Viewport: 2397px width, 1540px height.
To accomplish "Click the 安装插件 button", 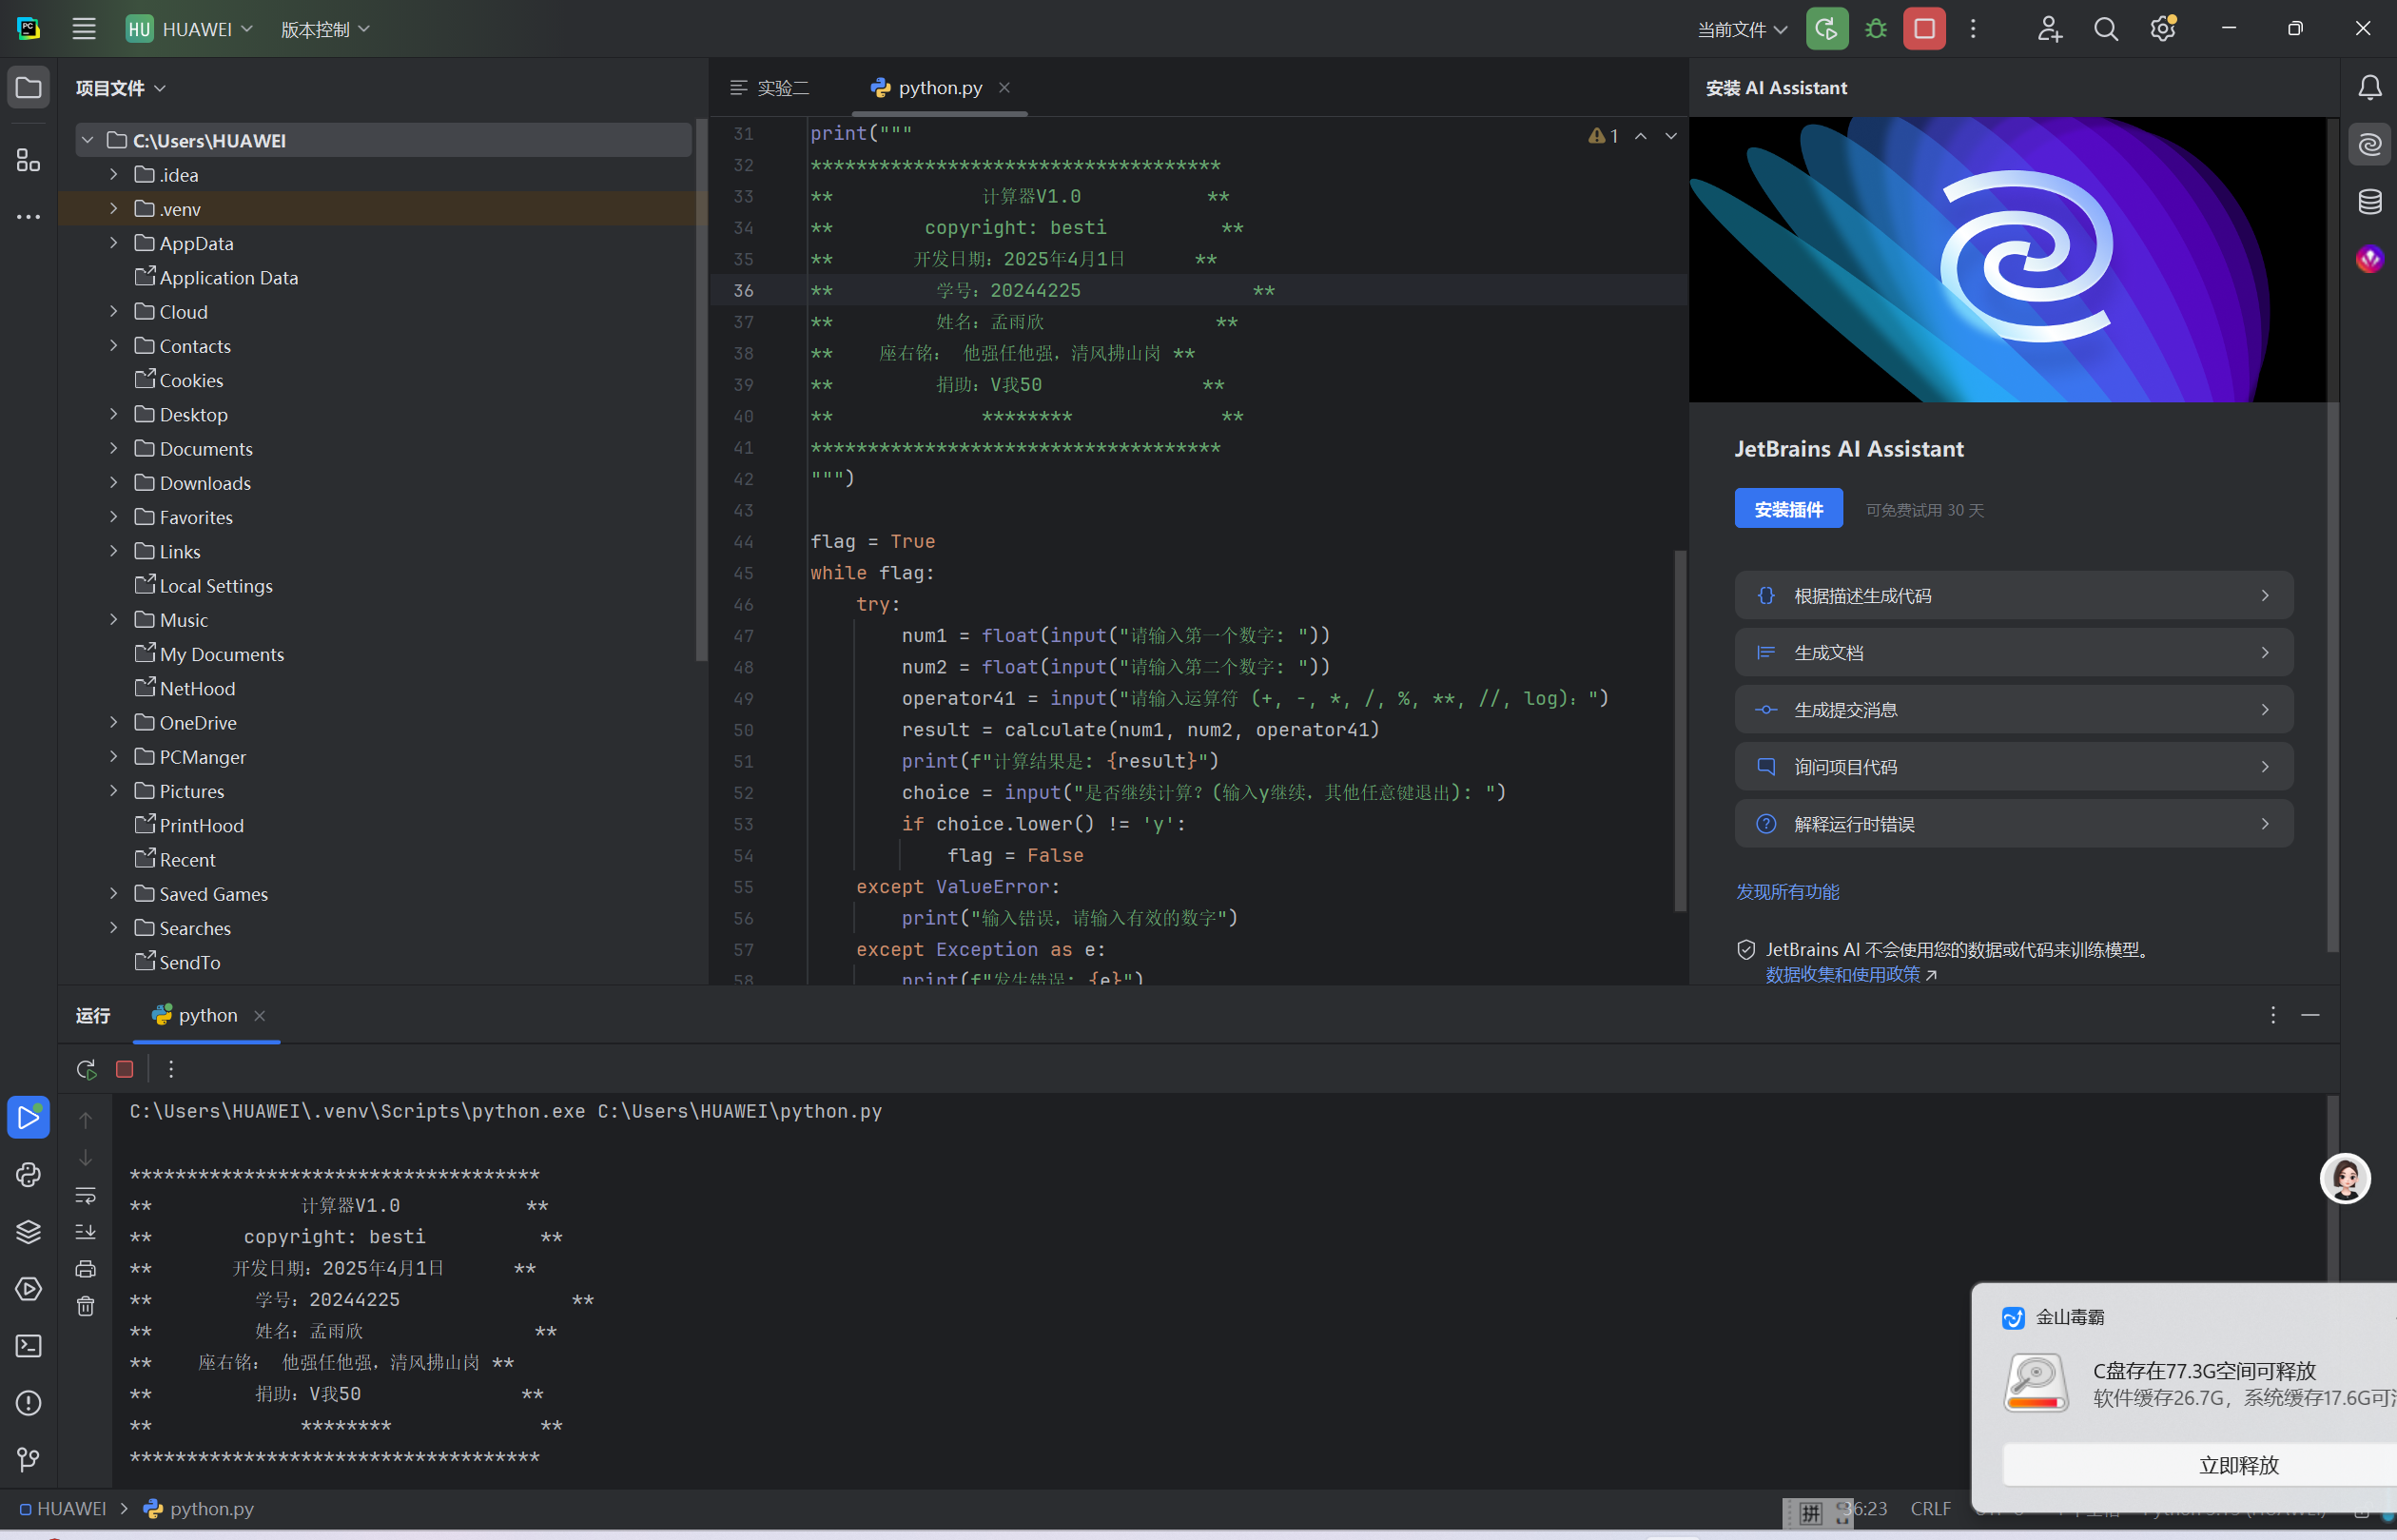I will click(x=1788, y=509).
